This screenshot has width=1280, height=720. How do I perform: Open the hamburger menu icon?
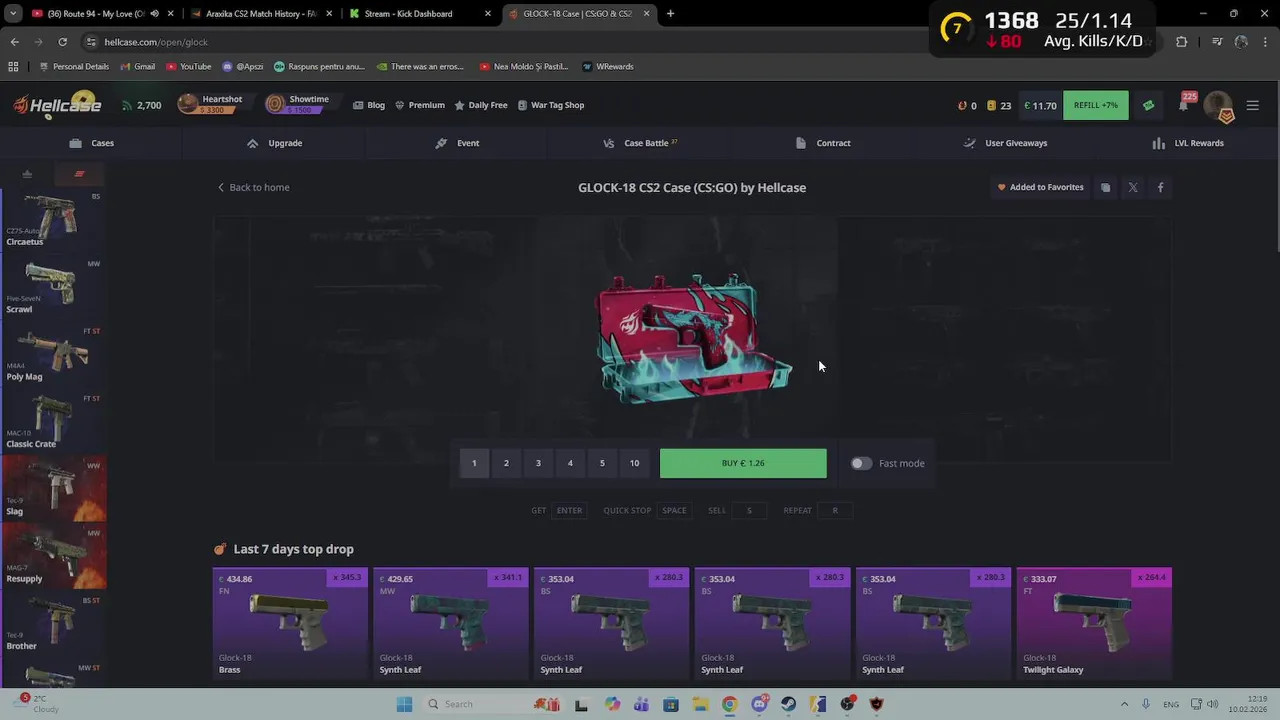(x=1253, y=105)
